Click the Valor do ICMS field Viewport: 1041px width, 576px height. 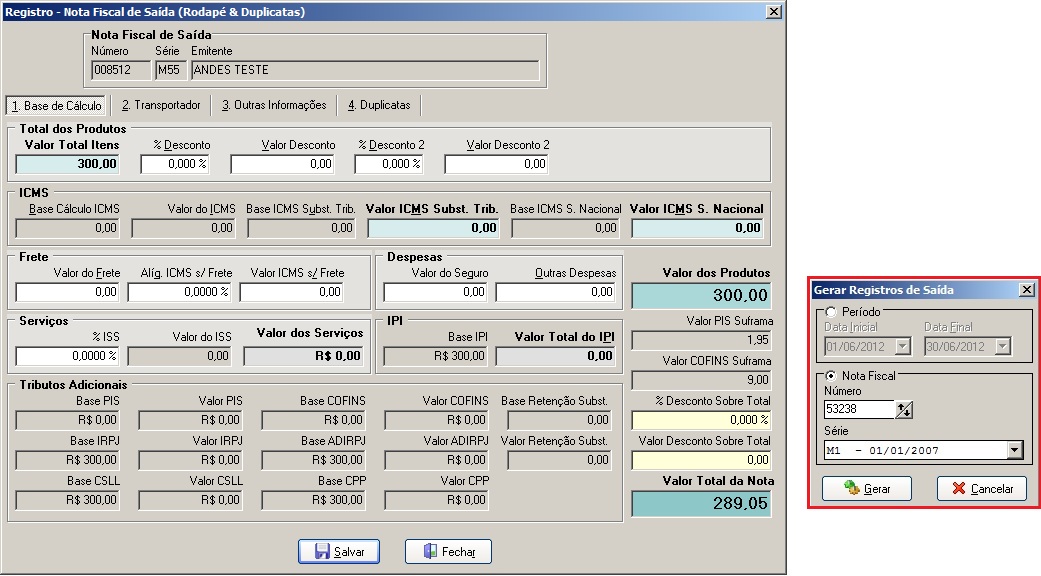(x=184, y=228)
